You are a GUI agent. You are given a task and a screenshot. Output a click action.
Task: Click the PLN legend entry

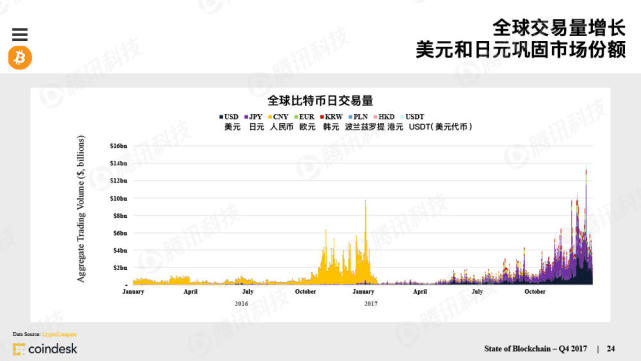click(x=358, y=117)
